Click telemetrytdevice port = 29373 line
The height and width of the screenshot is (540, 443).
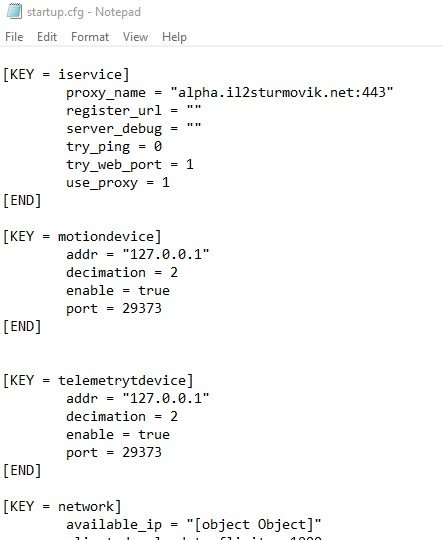tap(114, 453)
